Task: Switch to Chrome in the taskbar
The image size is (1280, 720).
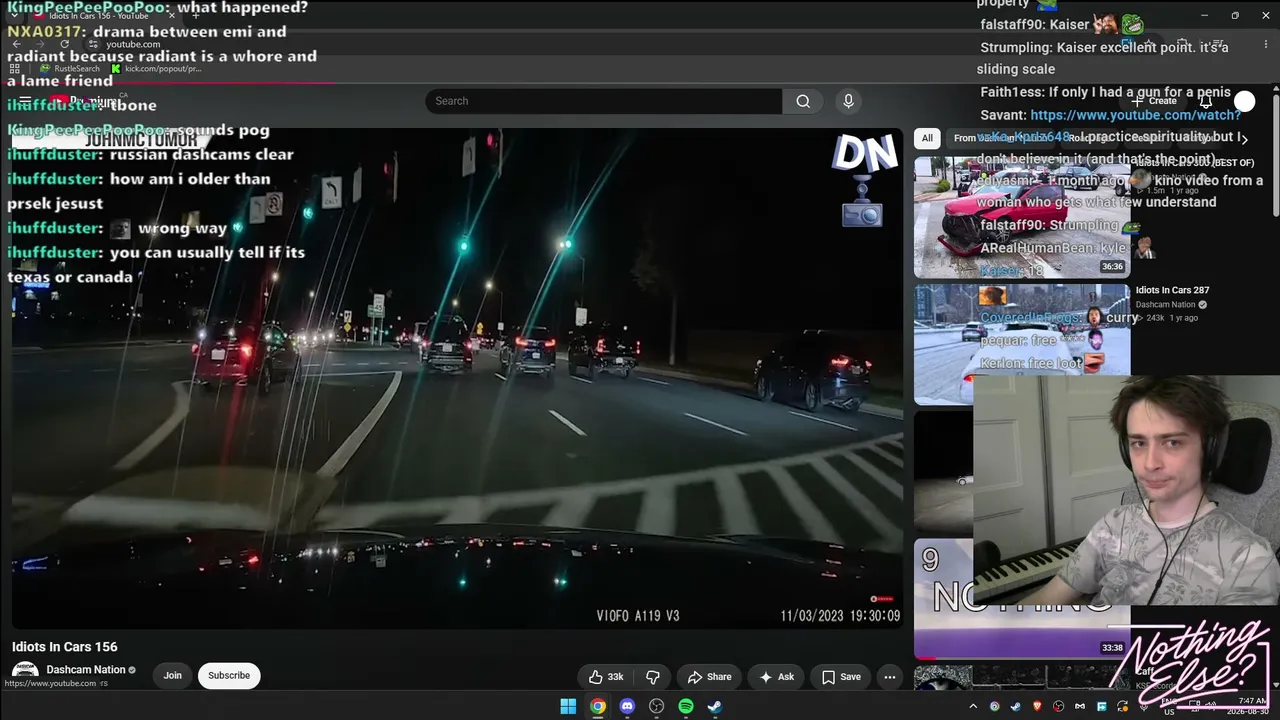Action: (597, 706)
